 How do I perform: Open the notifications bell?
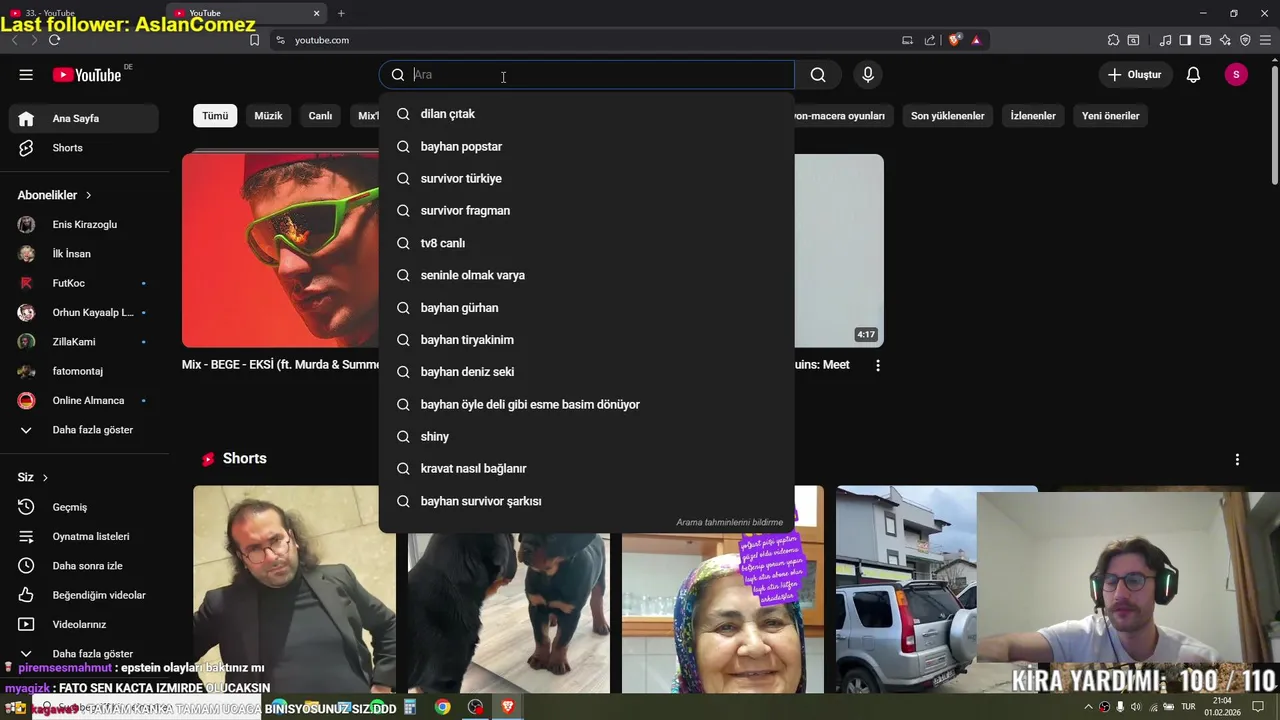1193,75
